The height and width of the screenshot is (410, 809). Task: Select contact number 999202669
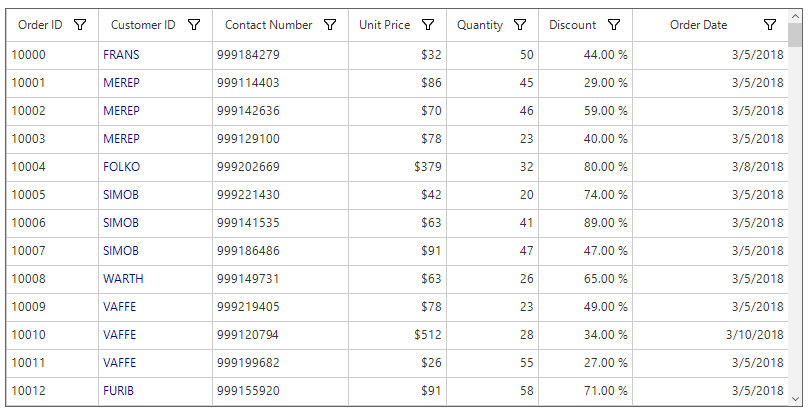click(x=280, y=167)
